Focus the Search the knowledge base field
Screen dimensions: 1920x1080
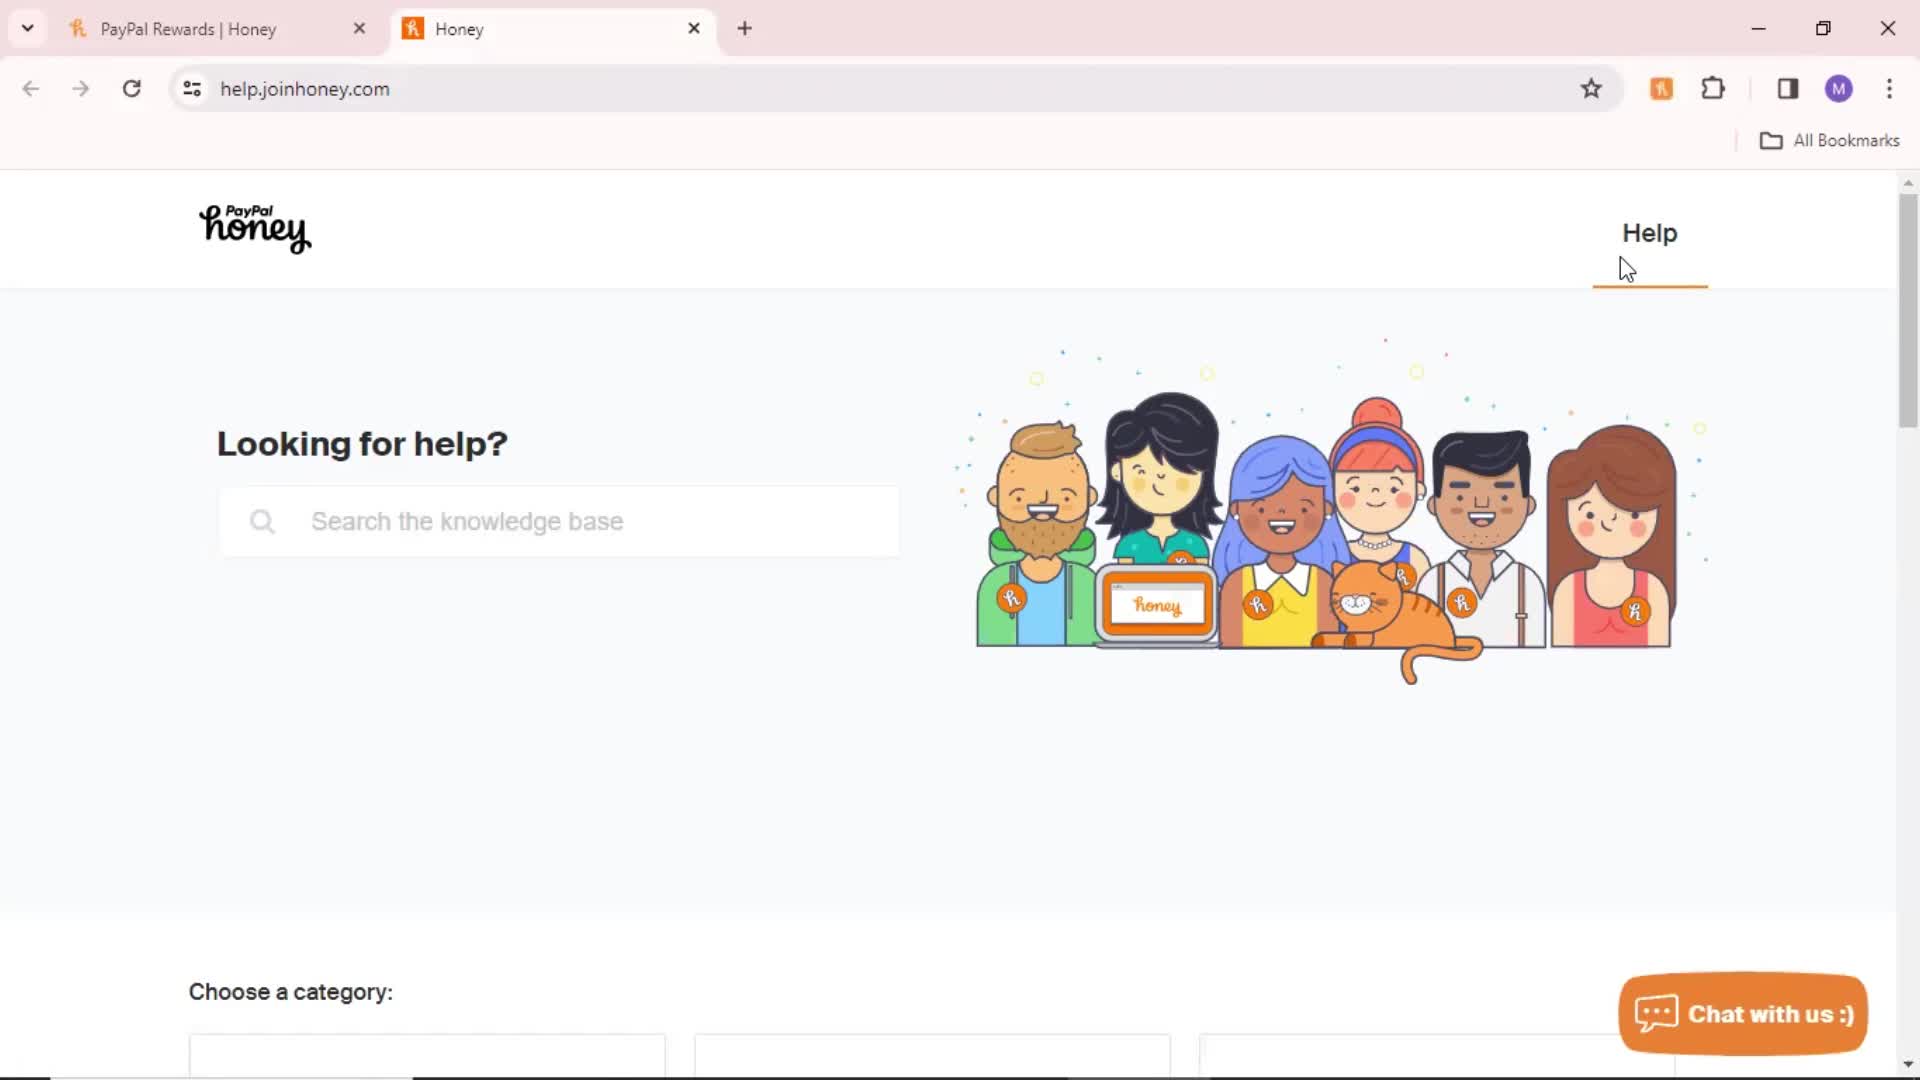(x=559, y=522)
